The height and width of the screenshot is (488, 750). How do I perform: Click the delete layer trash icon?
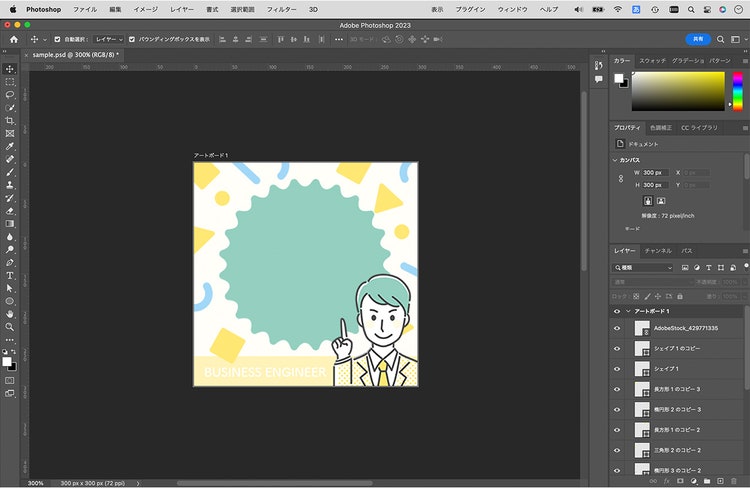pos(734,481)
